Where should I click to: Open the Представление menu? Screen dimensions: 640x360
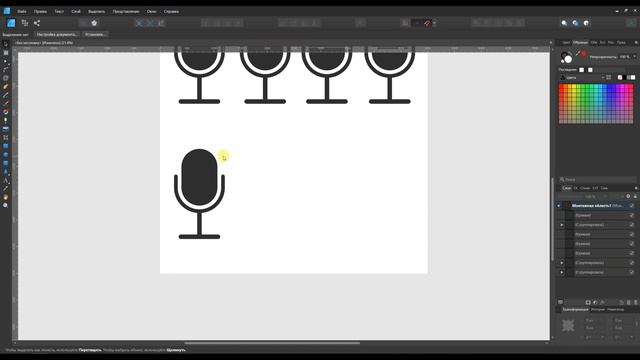click(x=126, y=11)
